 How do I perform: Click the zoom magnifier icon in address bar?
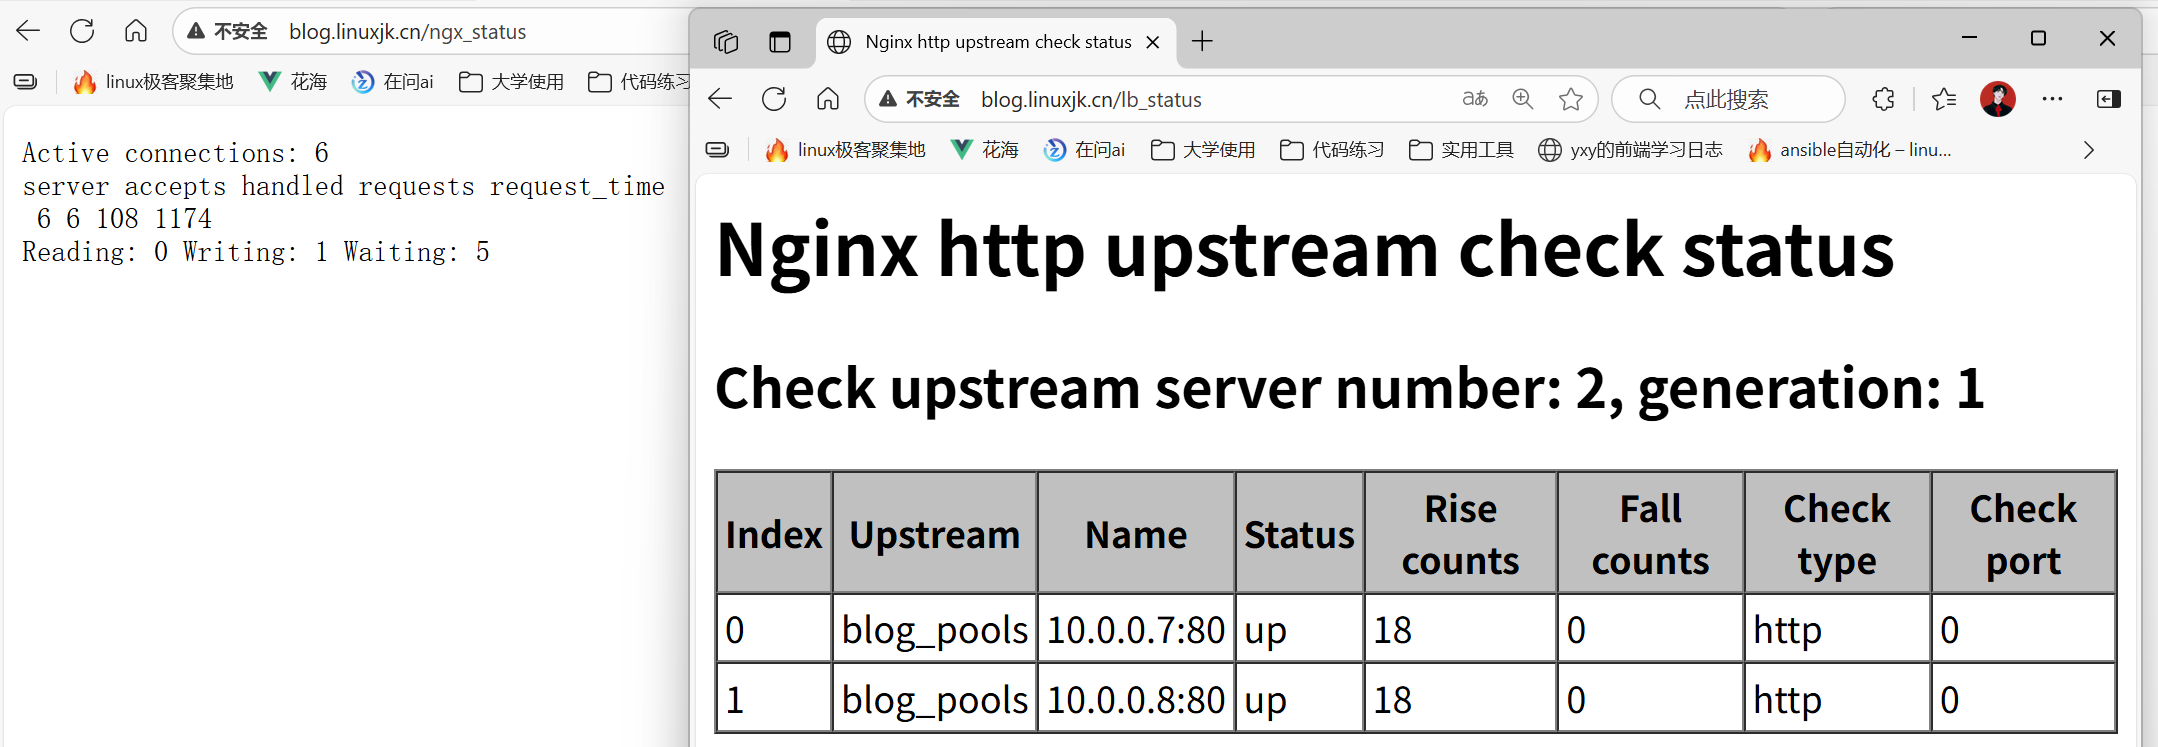pos(1523,99)
